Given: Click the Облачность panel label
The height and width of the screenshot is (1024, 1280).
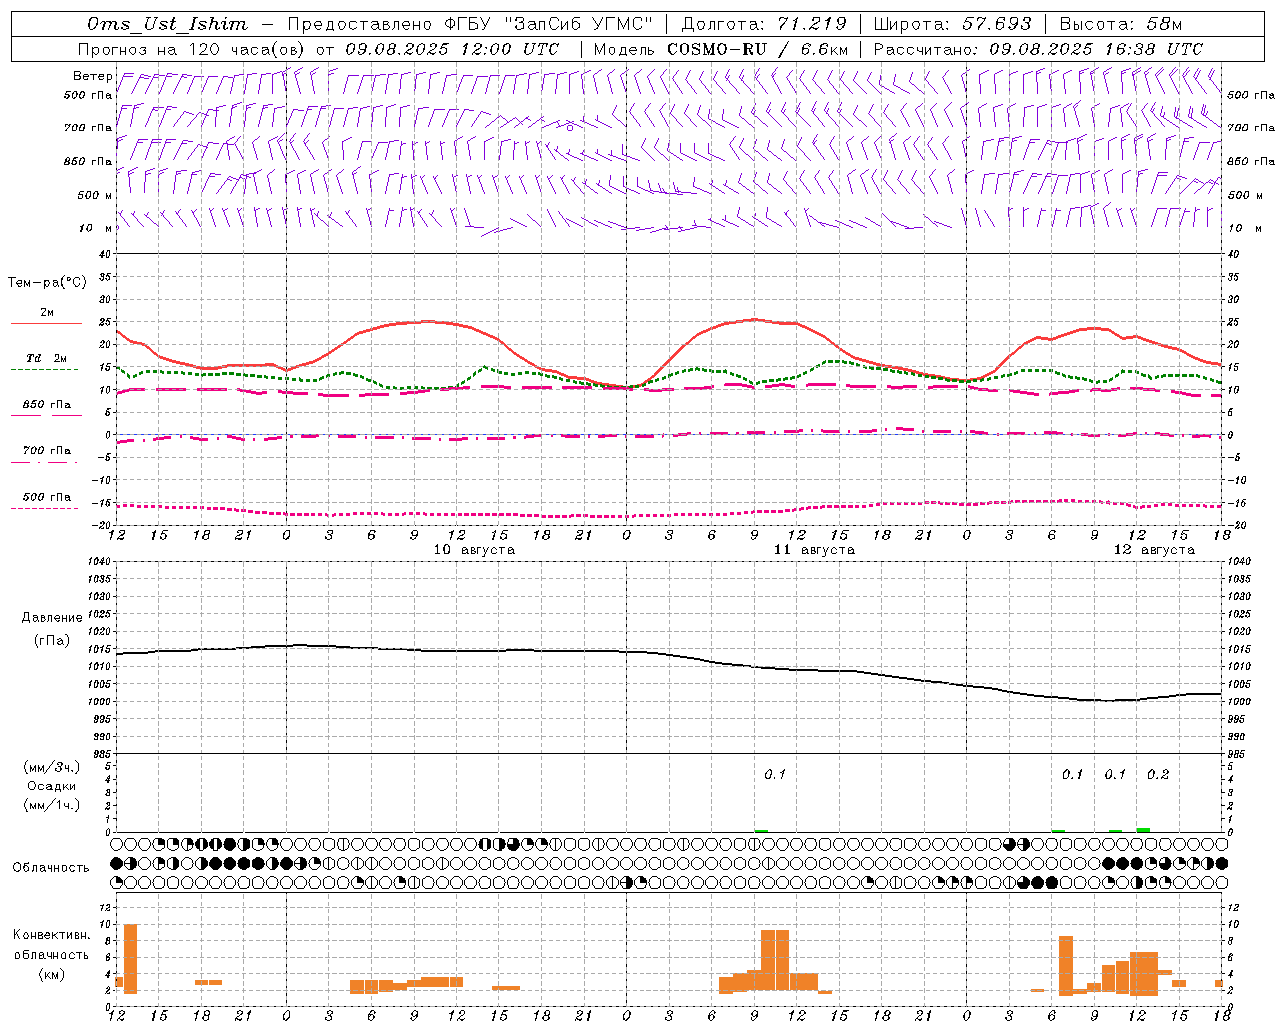Looking at the screenshot, I should click(x=51, y=868).
